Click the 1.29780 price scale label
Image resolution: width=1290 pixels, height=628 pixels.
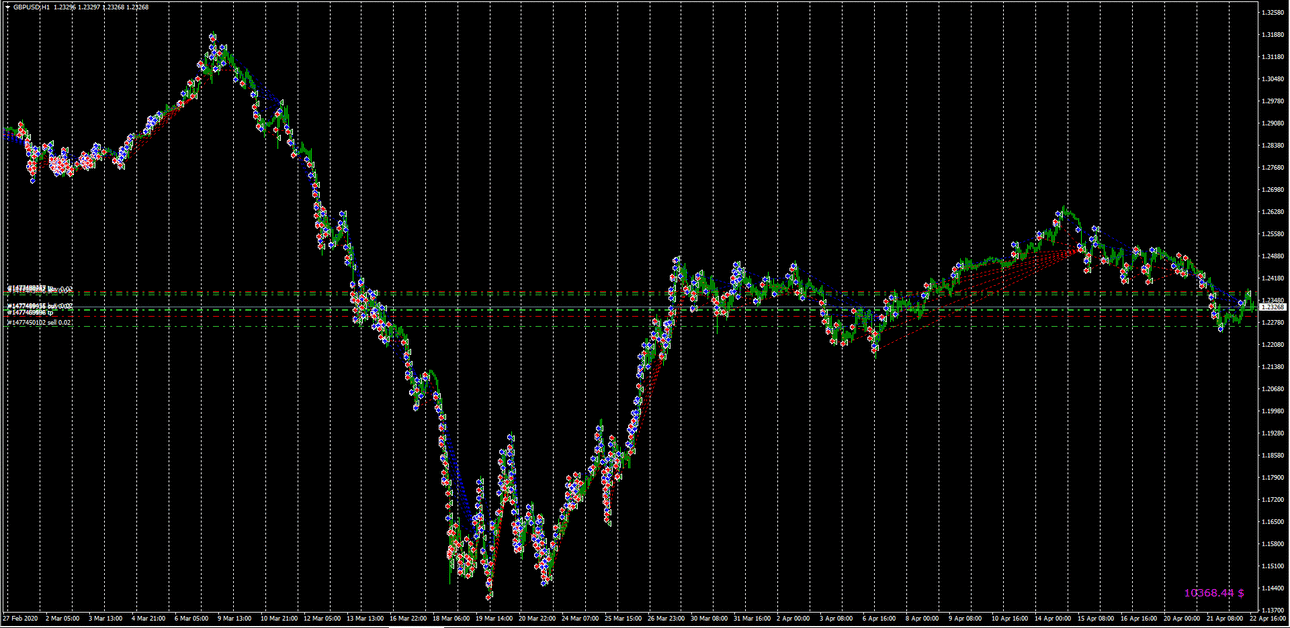pyautogui.click(x=1274, y=101)
